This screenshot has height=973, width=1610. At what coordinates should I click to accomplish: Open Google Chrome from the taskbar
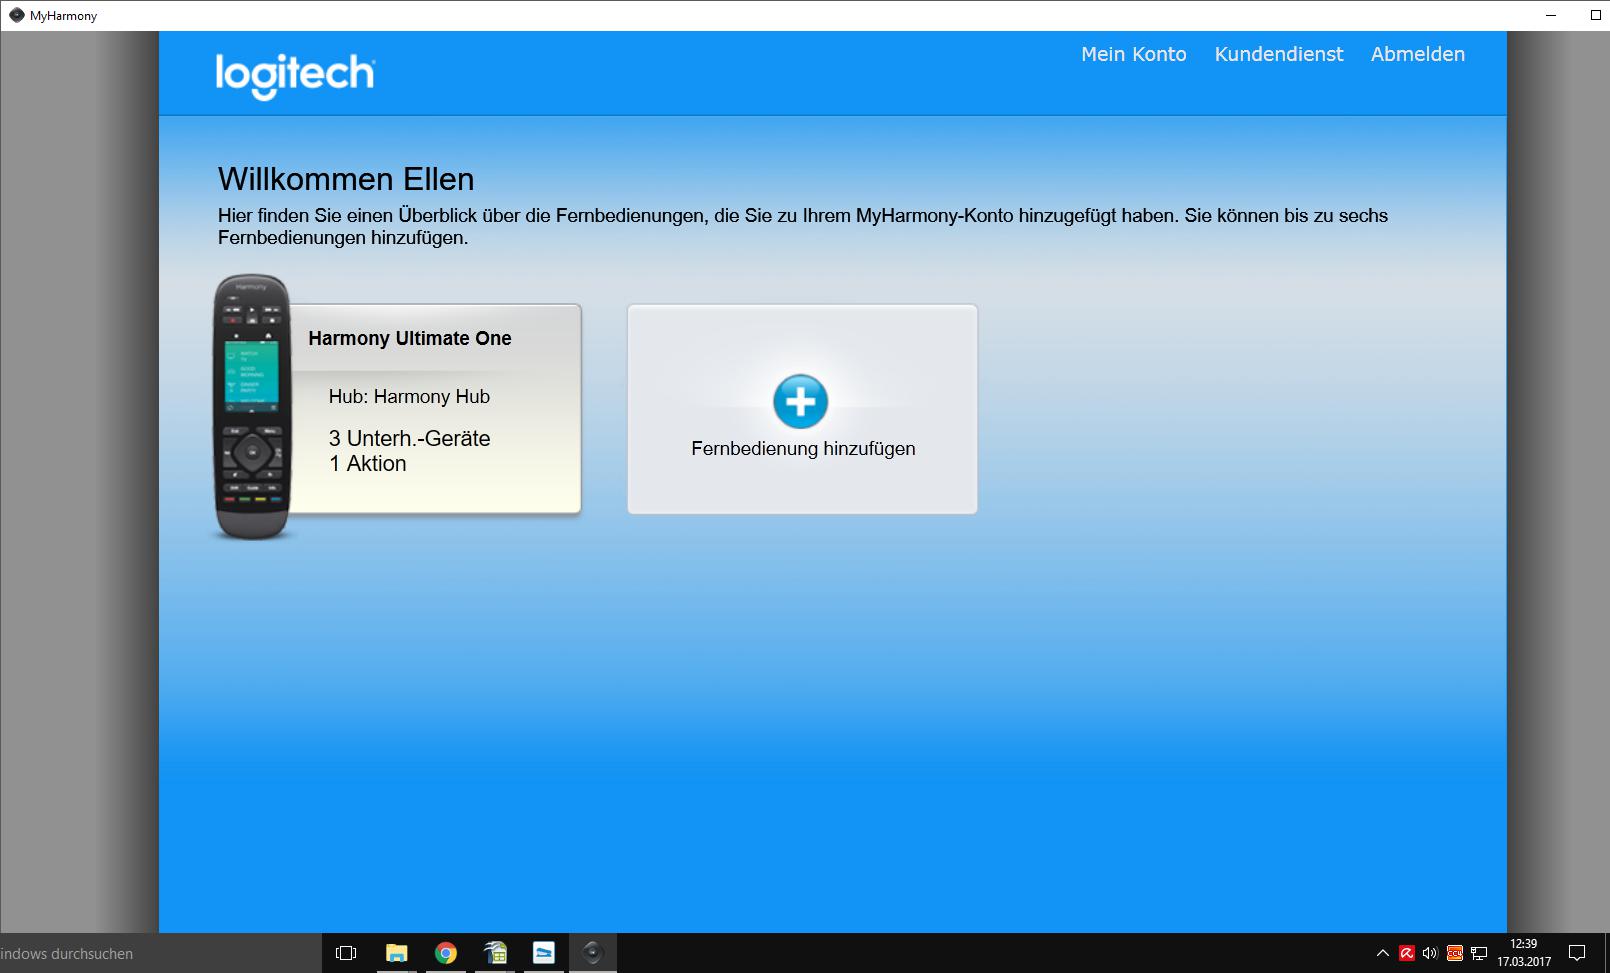[x=446, y=953]
